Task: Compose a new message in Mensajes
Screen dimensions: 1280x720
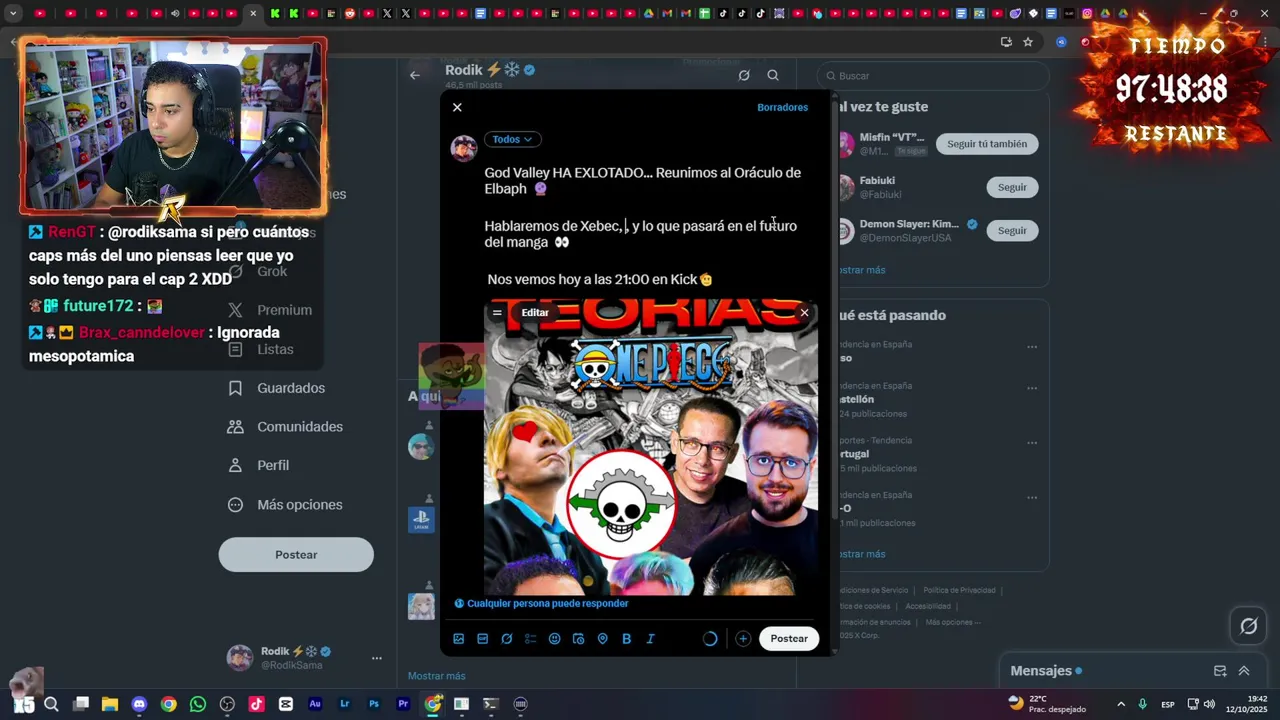Action: click(x=1220, y=671)
